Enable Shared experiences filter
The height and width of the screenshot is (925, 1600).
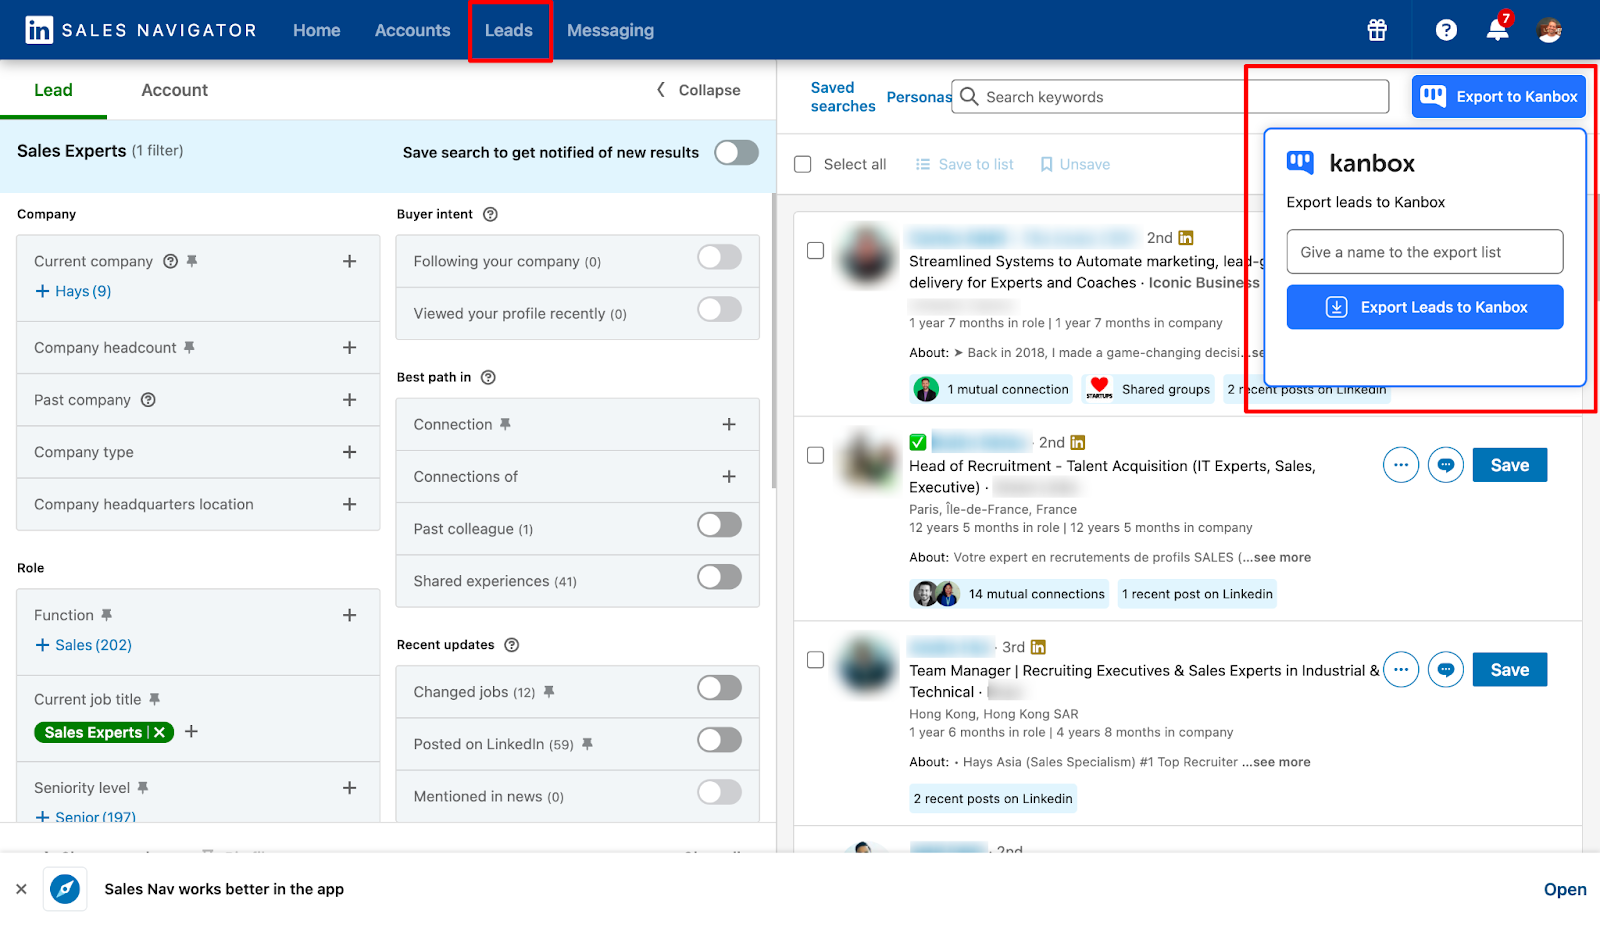click(720, 577)
